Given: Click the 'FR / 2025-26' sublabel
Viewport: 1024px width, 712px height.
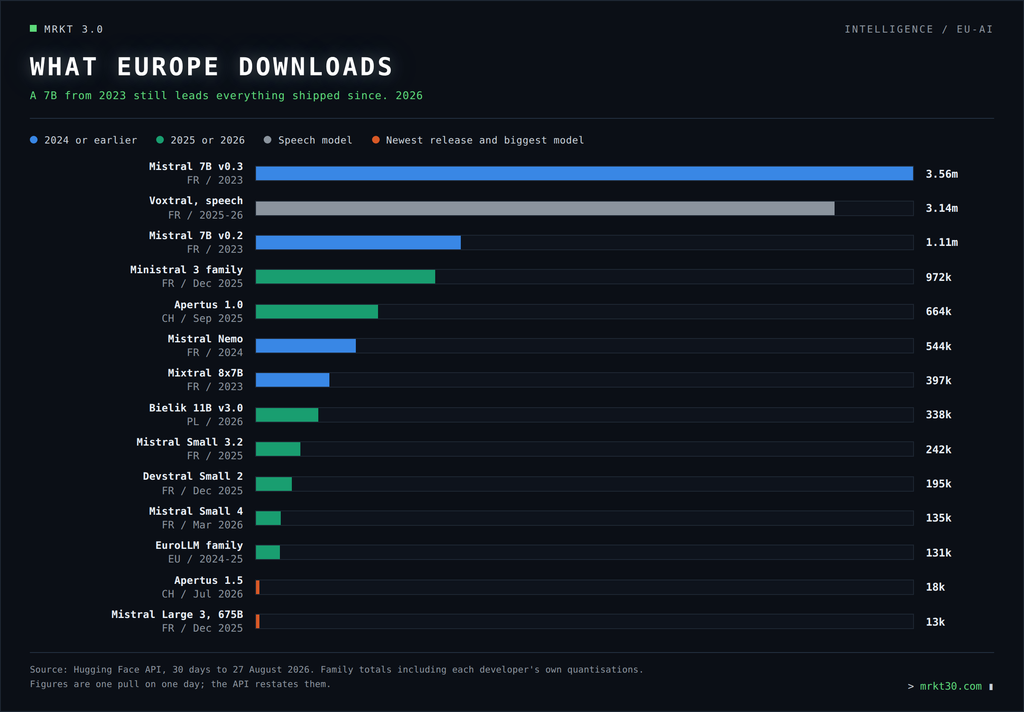Looking at the screenshot, I should [x=205, y=215].
